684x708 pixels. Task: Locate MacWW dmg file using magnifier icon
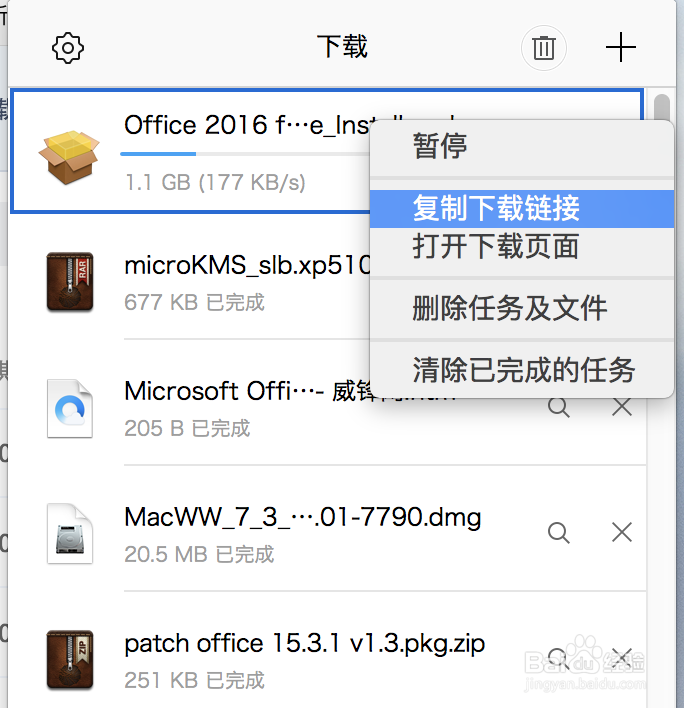tap(558, 532)
